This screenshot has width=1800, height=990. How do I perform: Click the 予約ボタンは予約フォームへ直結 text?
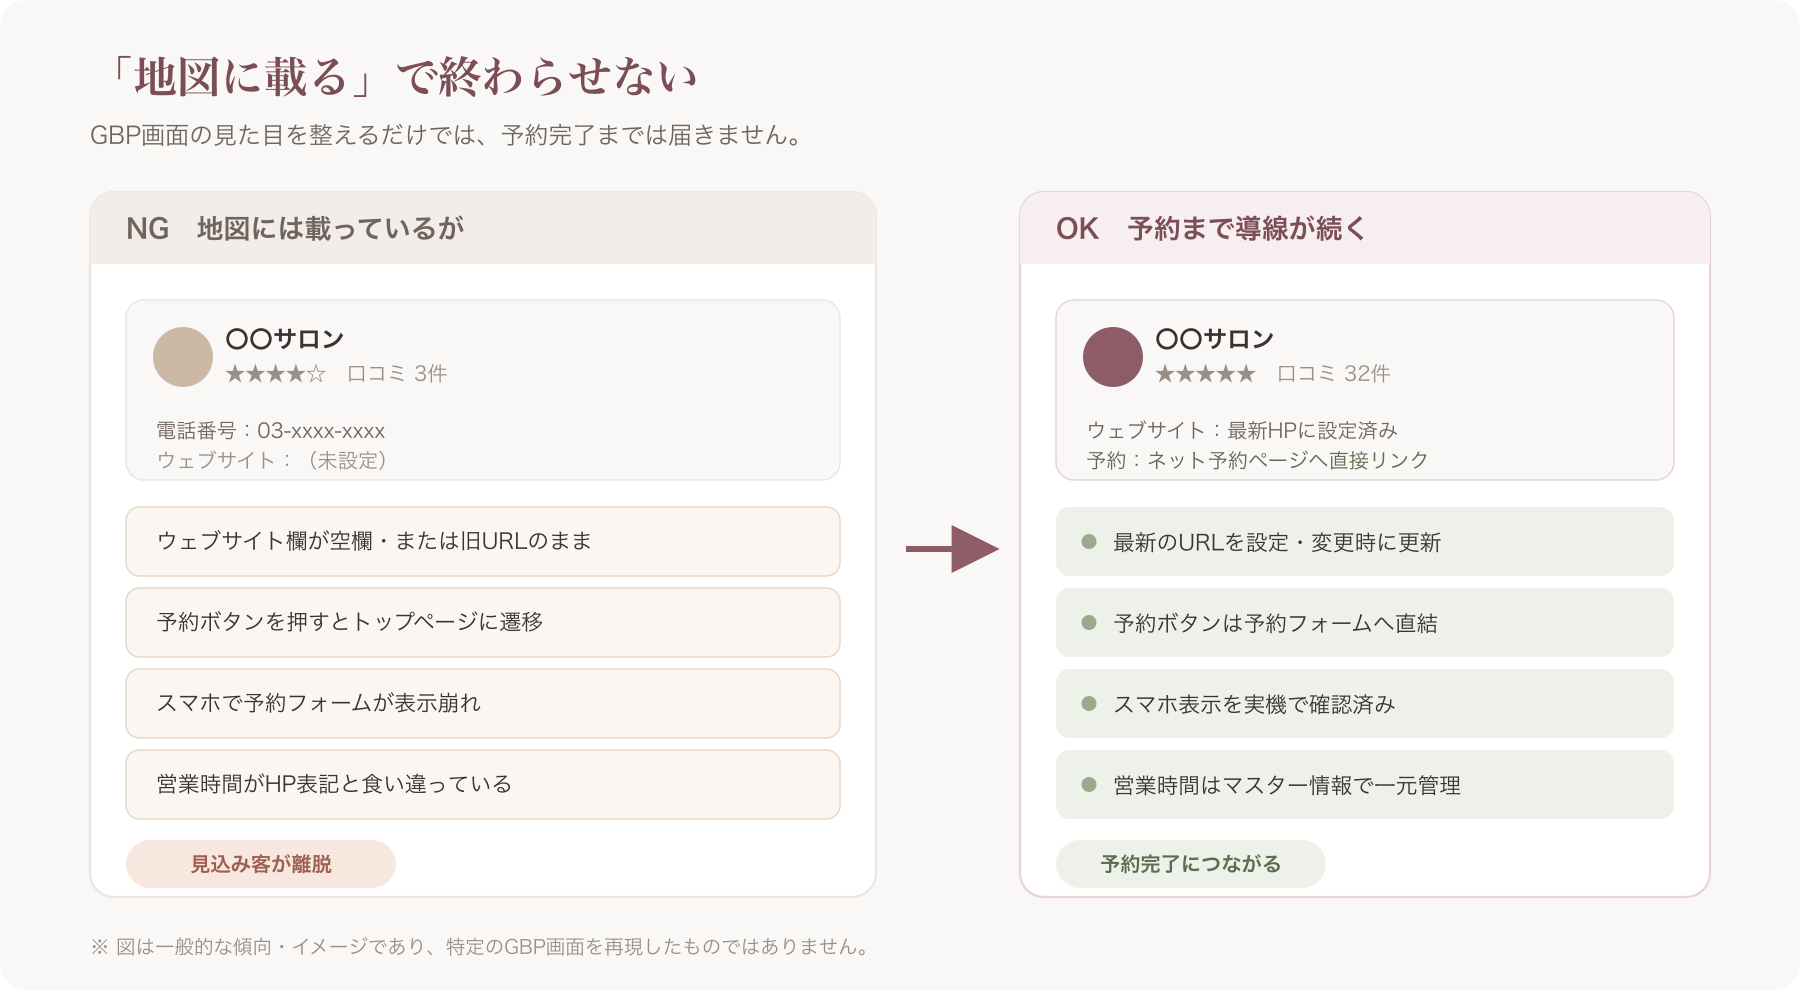point(1275,623)
